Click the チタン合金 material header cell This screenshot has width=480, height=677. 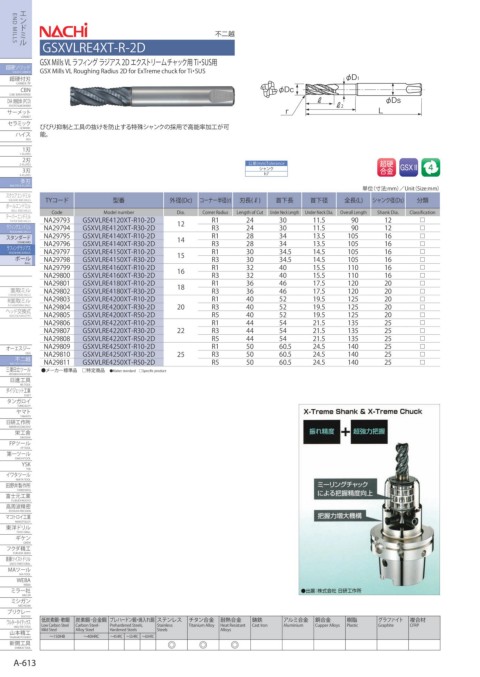(203, 625)
